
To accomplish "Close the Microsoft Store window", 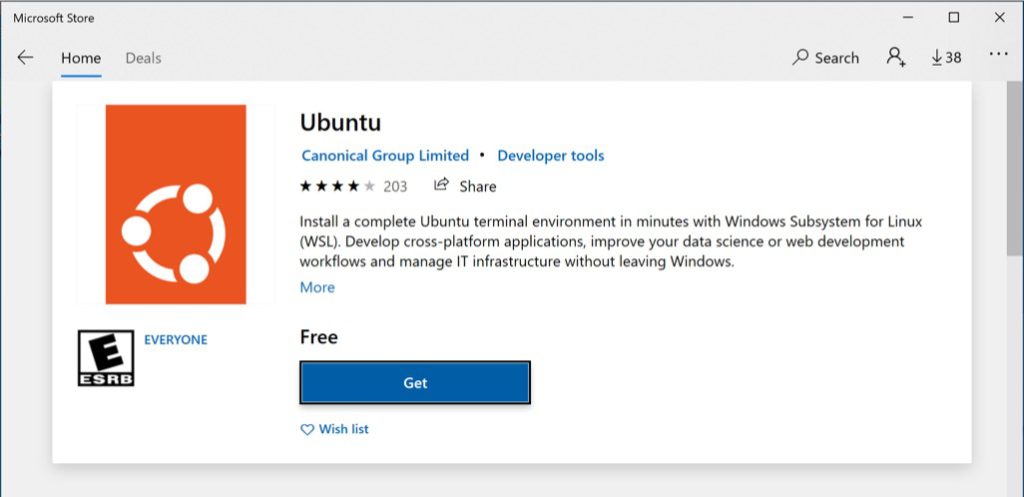I will [x=1000, y=18].
